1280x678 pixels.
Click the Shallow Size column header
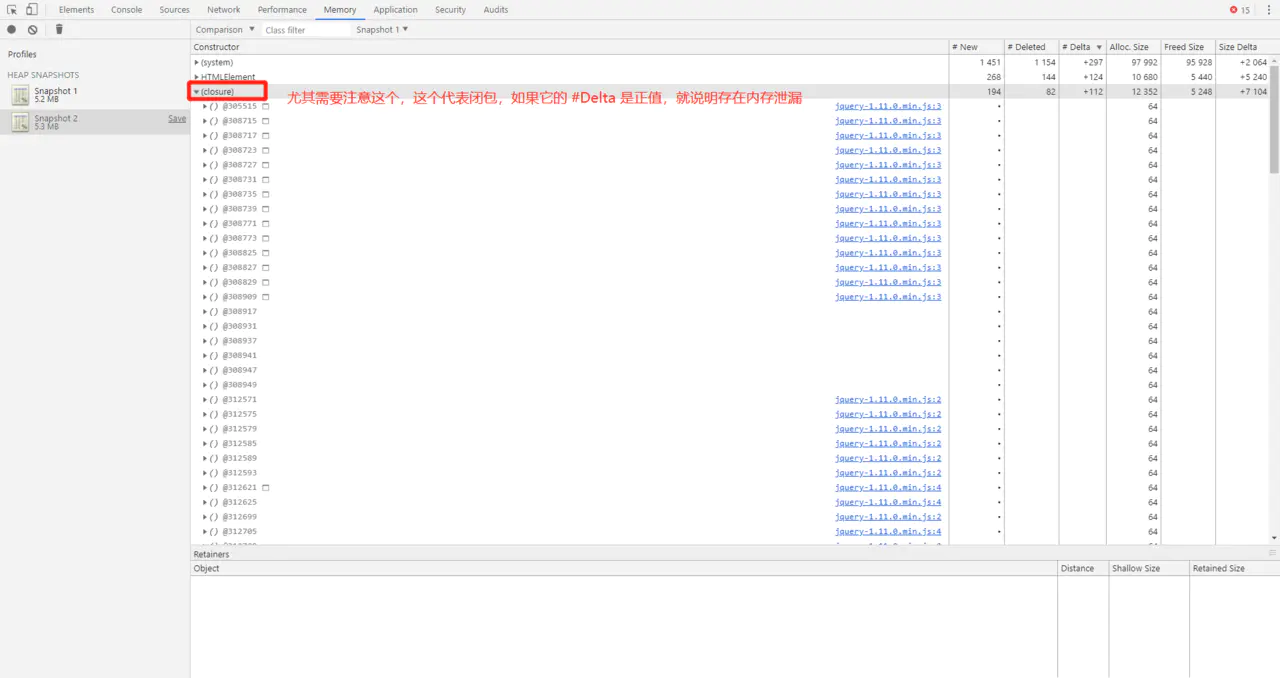pyautogui.click(x=1149, y=568)
